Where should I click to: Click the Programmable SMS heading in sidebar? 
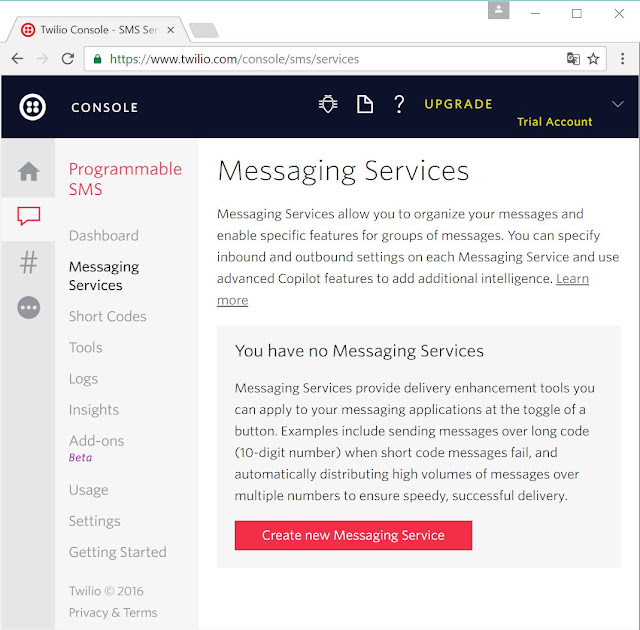125,179
